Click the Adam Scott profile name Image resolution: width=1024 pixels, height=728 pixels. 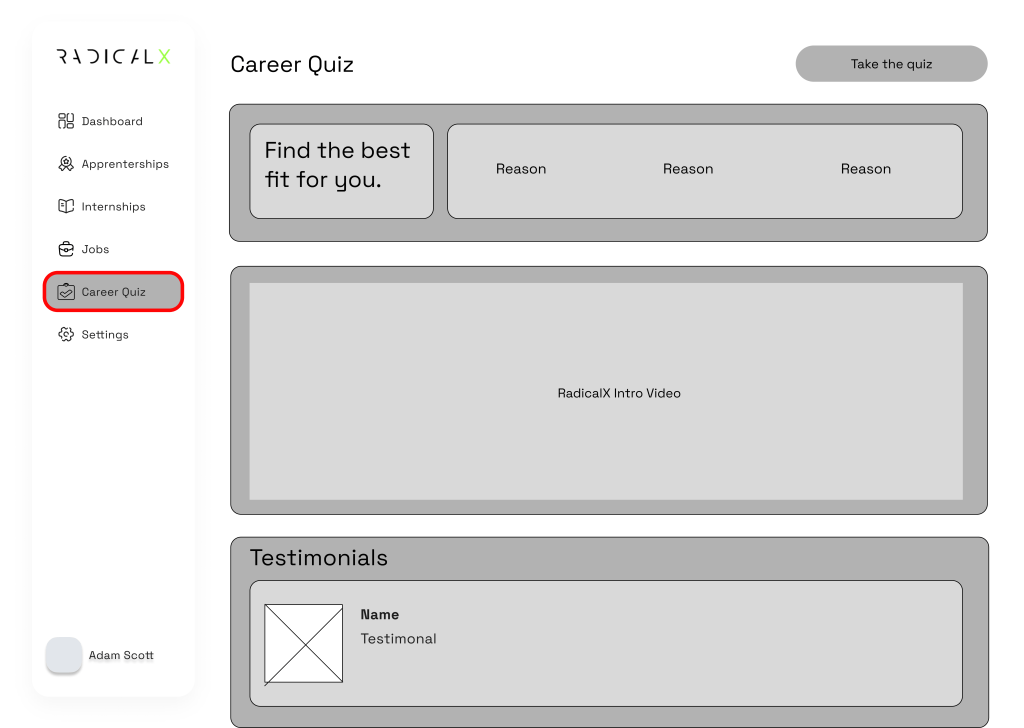coord(121,656)
